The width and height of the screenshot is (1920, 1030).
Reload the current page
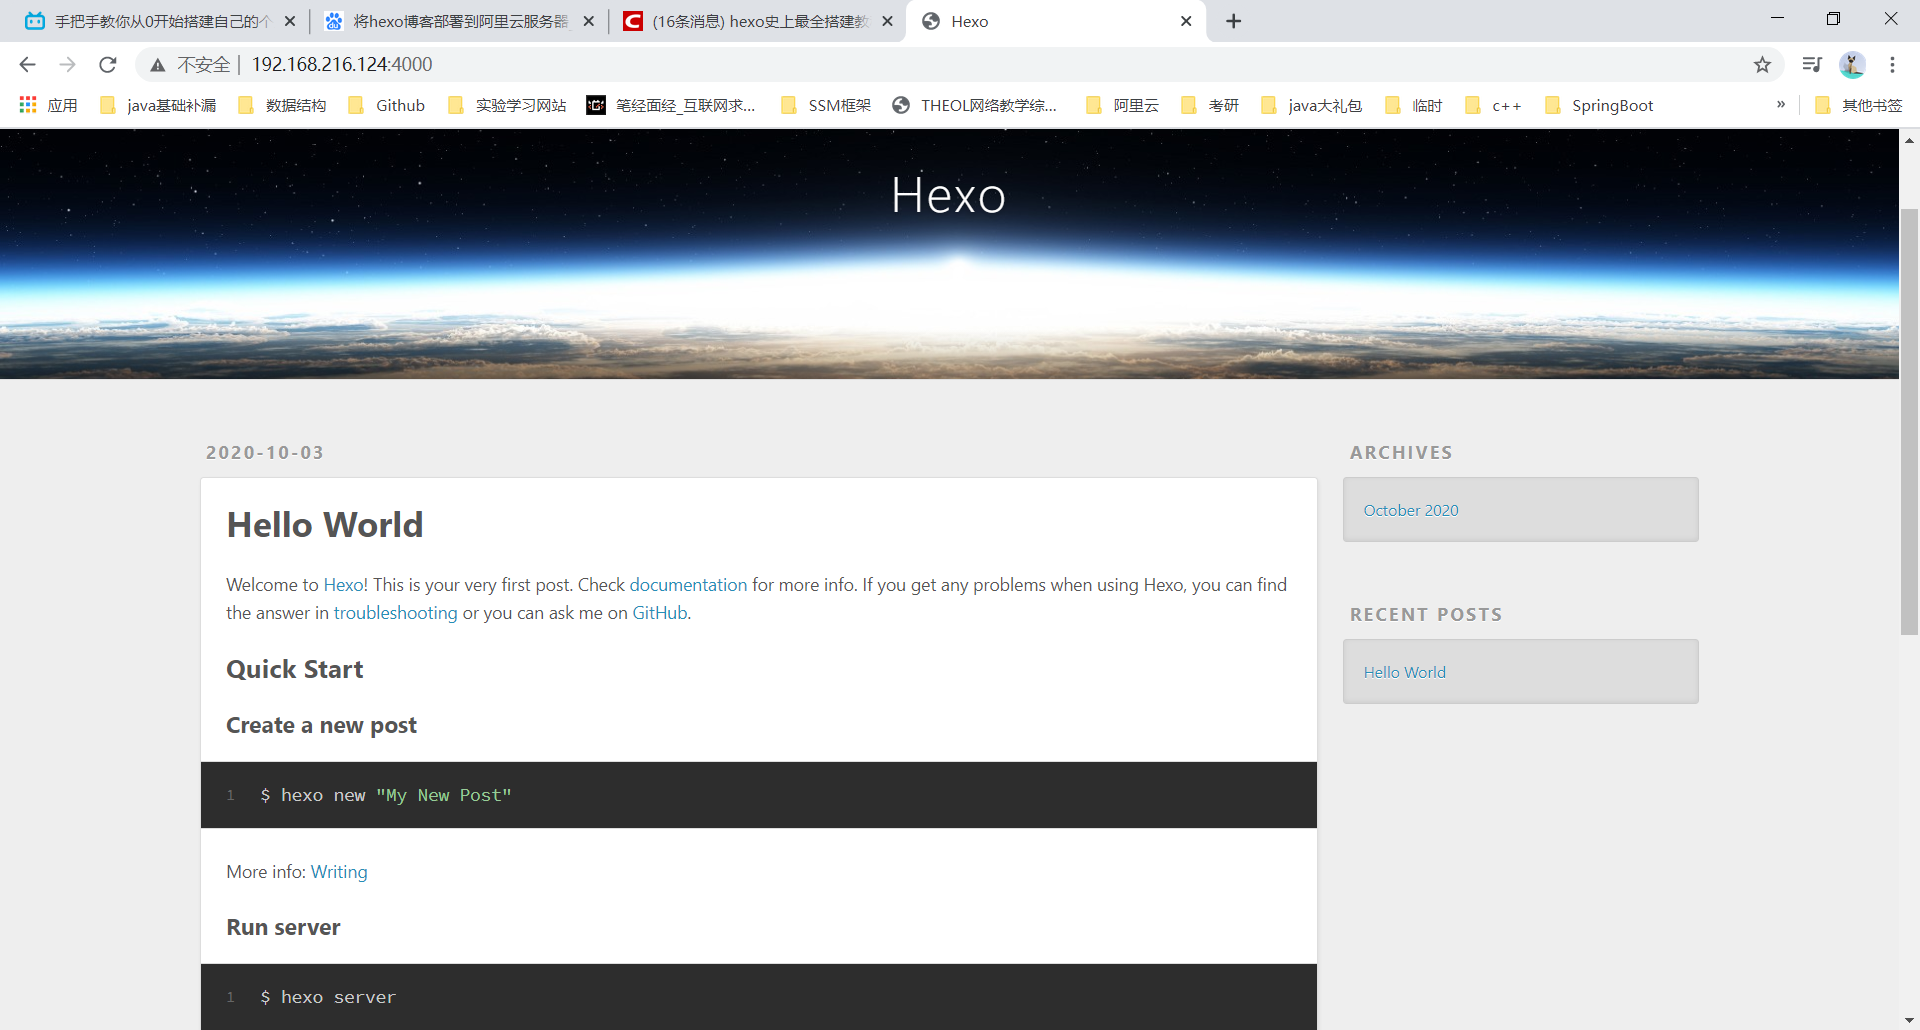coord(108,65)
